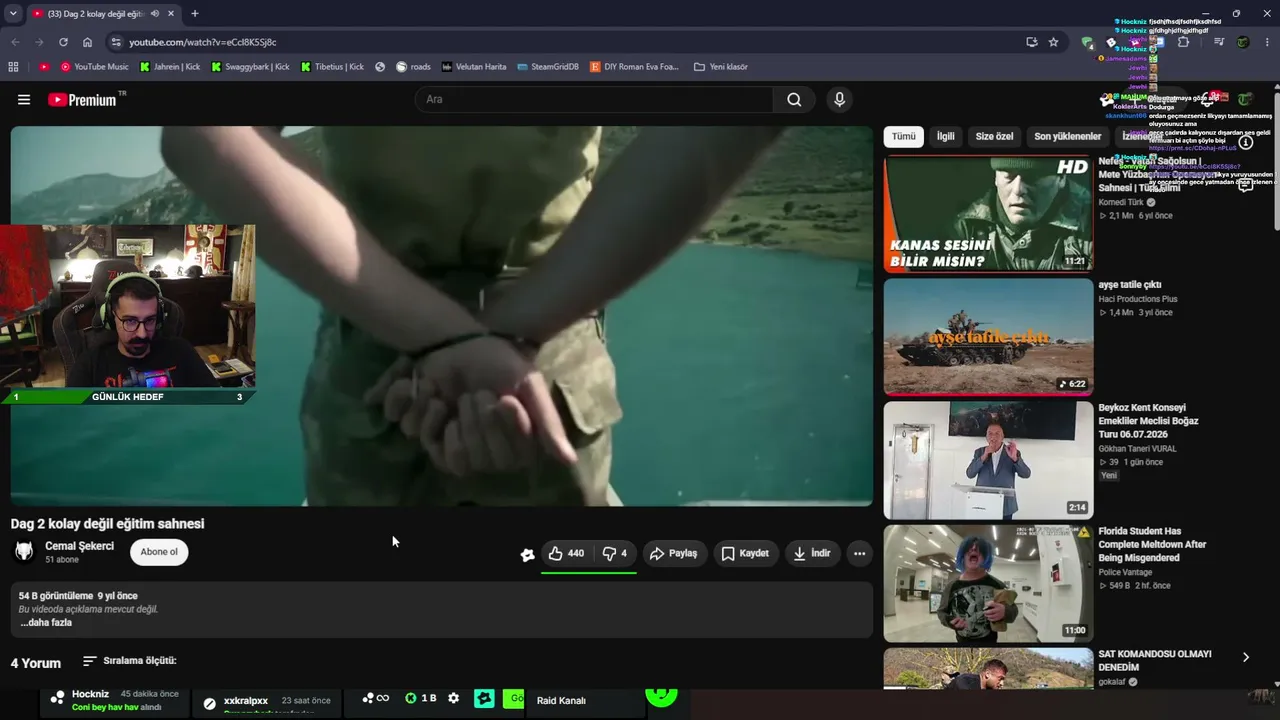
Task: Open more actions three-dot menu
Action: (859, 553)
